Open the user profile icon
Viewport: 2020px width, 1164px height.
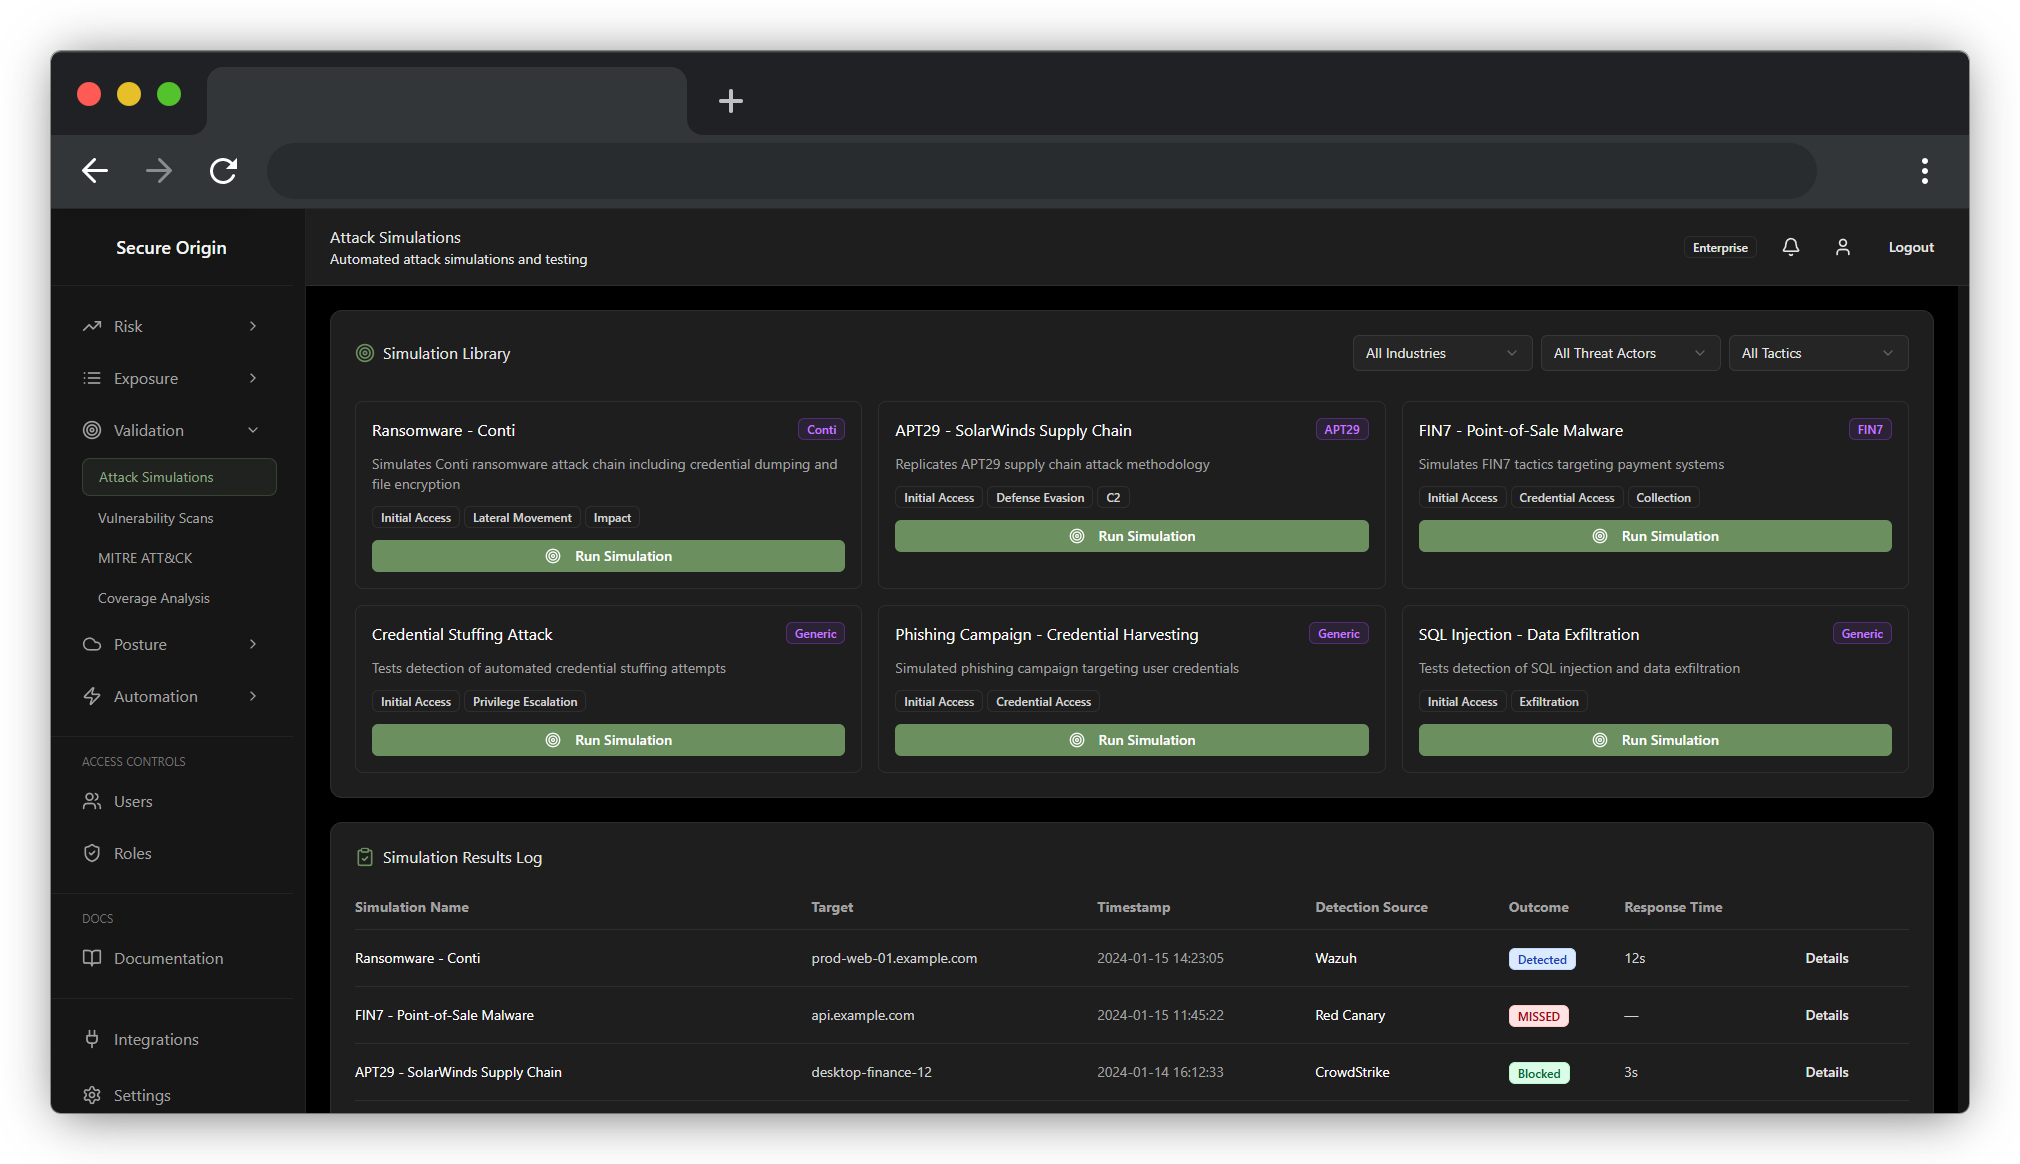click(x=1842, y=247)
